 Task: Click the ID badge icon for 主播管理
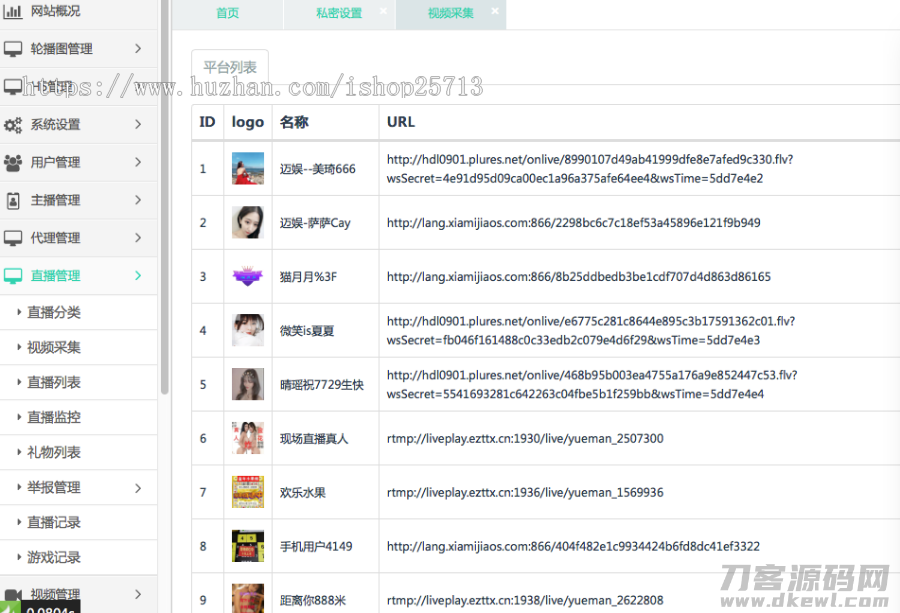coord(13,200)
